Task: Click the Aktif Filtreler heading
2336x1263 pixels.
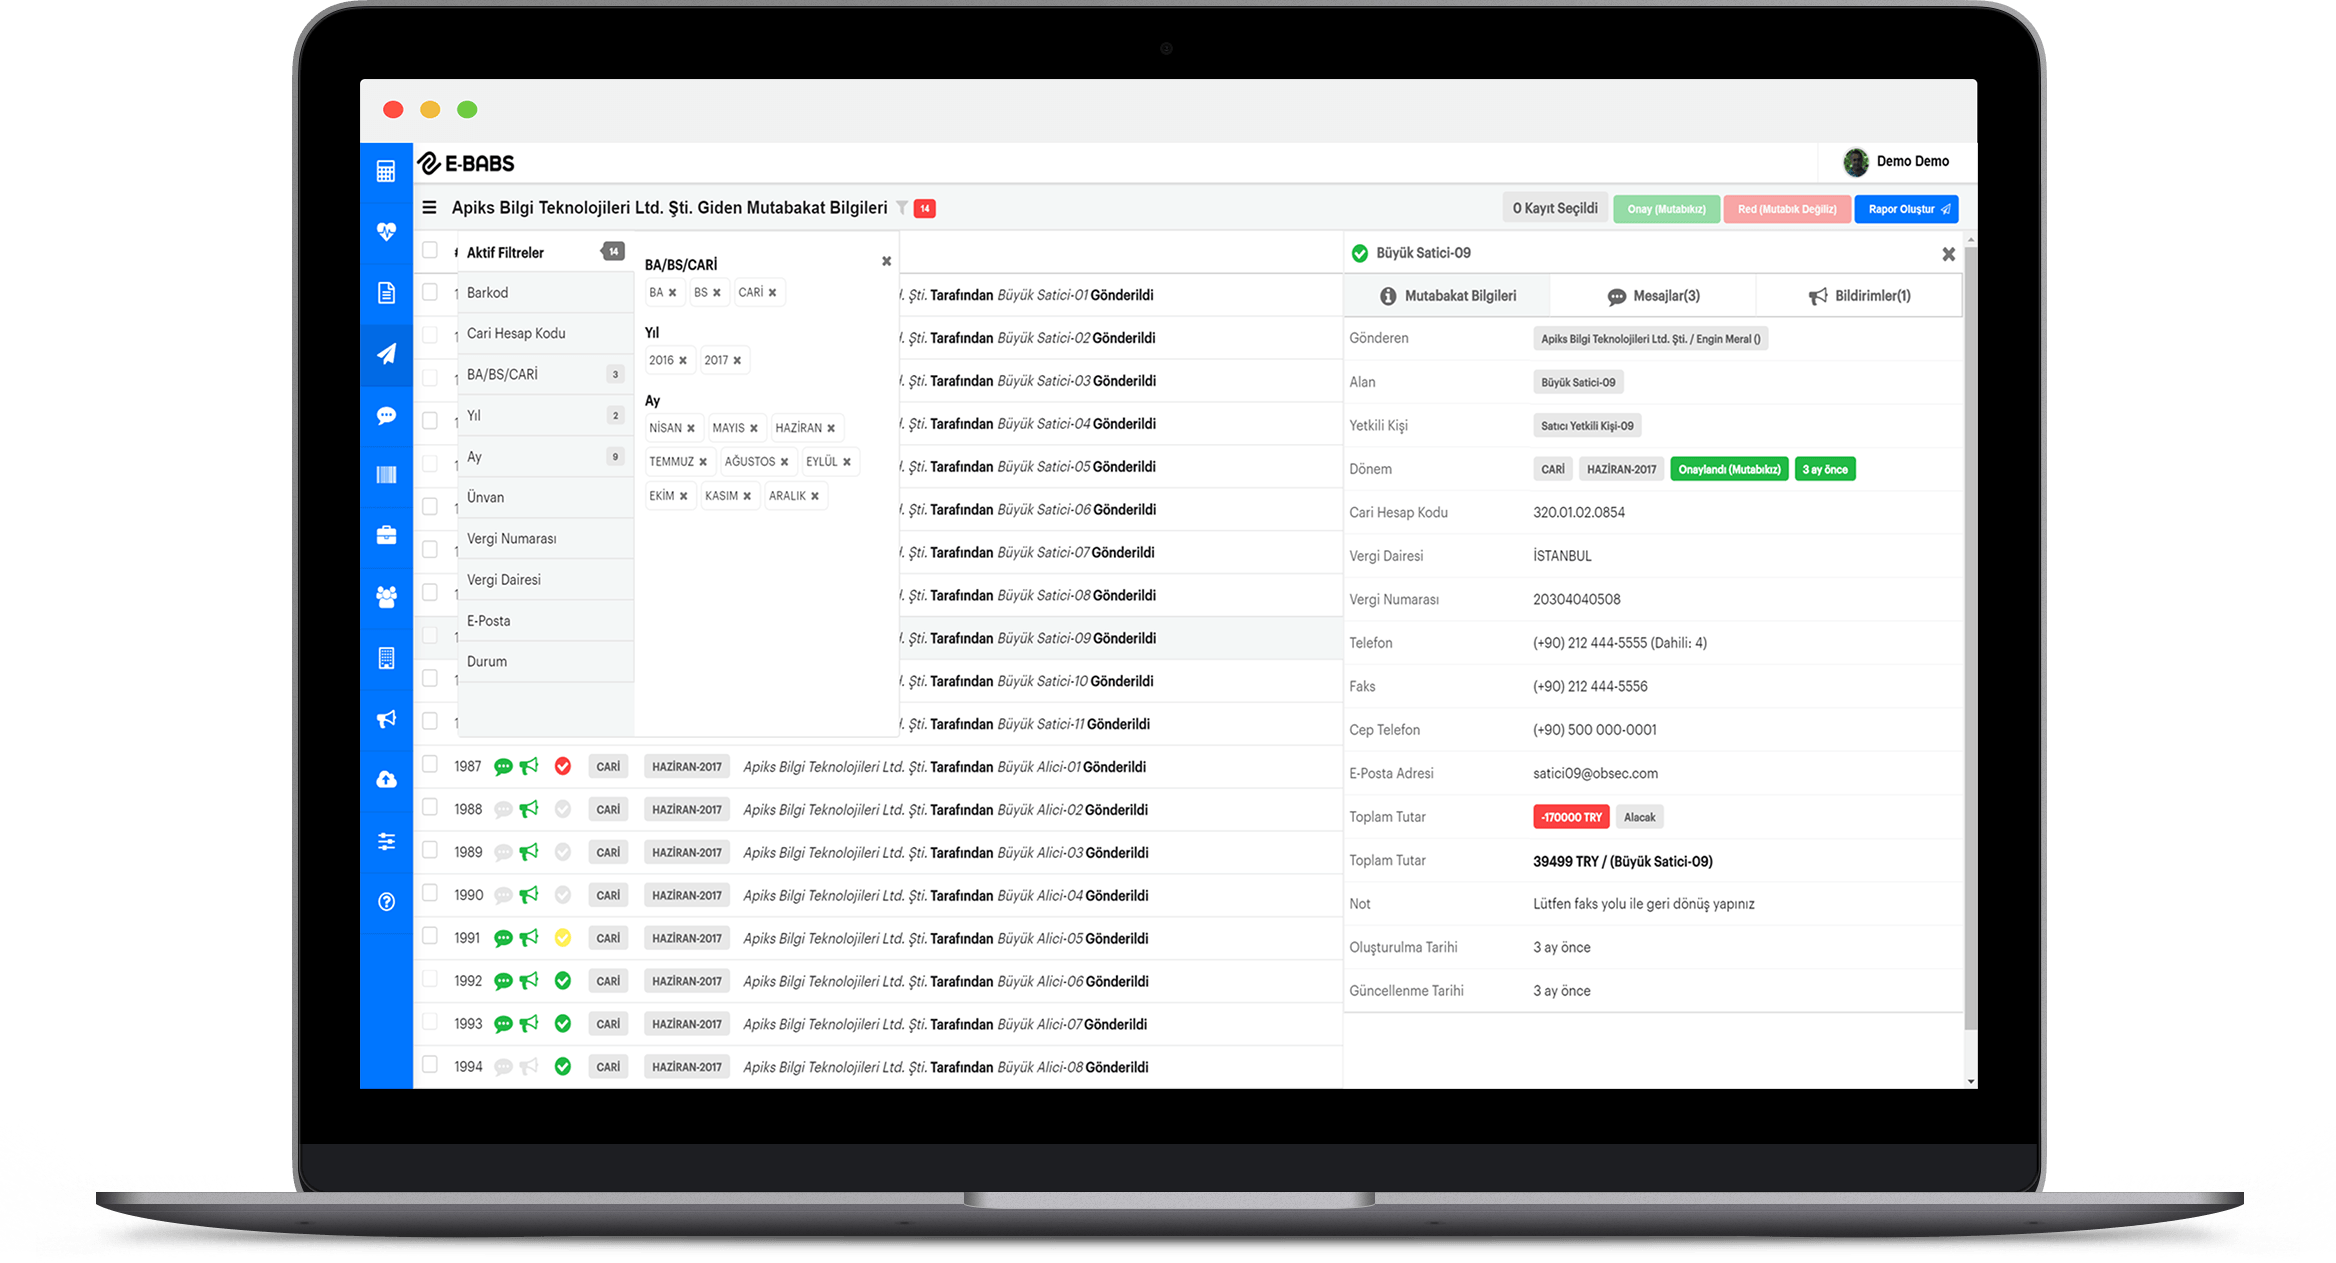Action: (505, 253)
